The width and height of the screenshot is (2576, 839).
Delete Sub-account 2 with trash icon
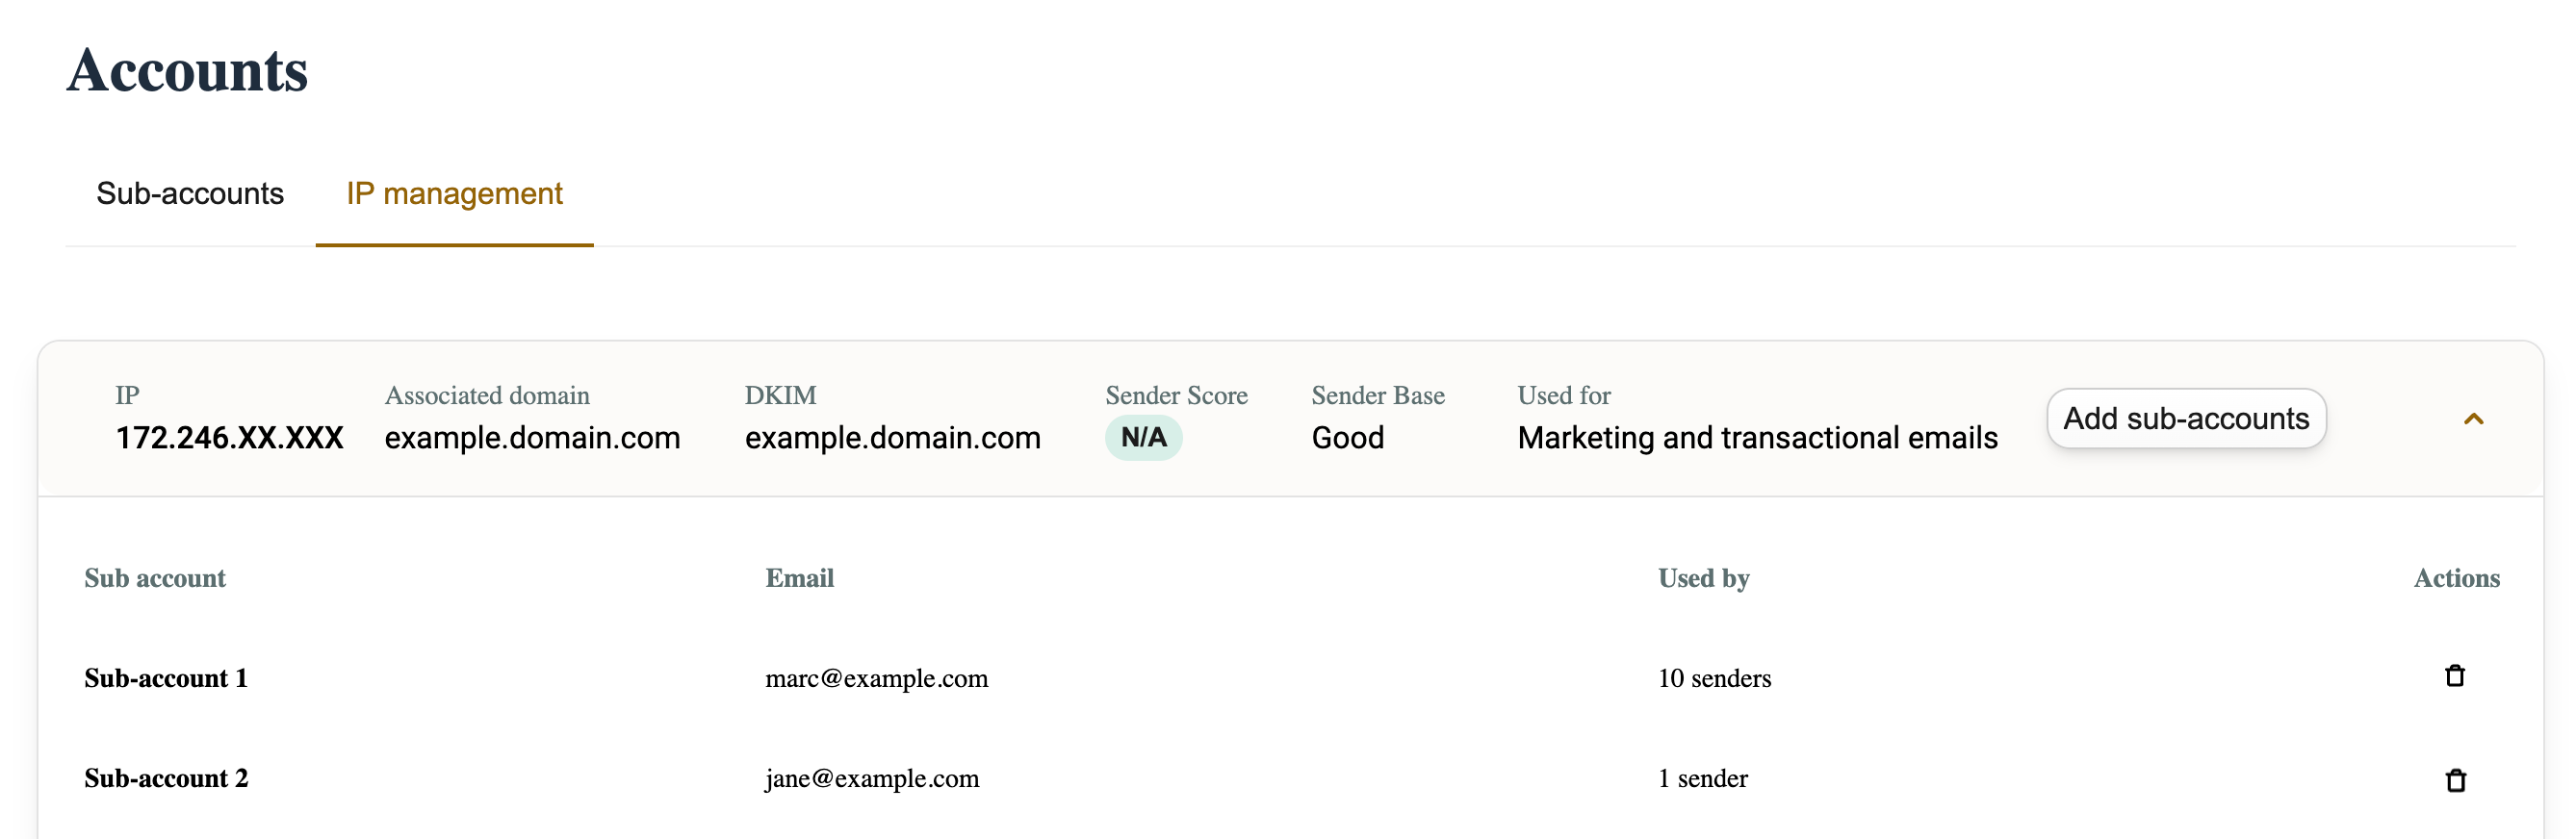[2455, 779]
